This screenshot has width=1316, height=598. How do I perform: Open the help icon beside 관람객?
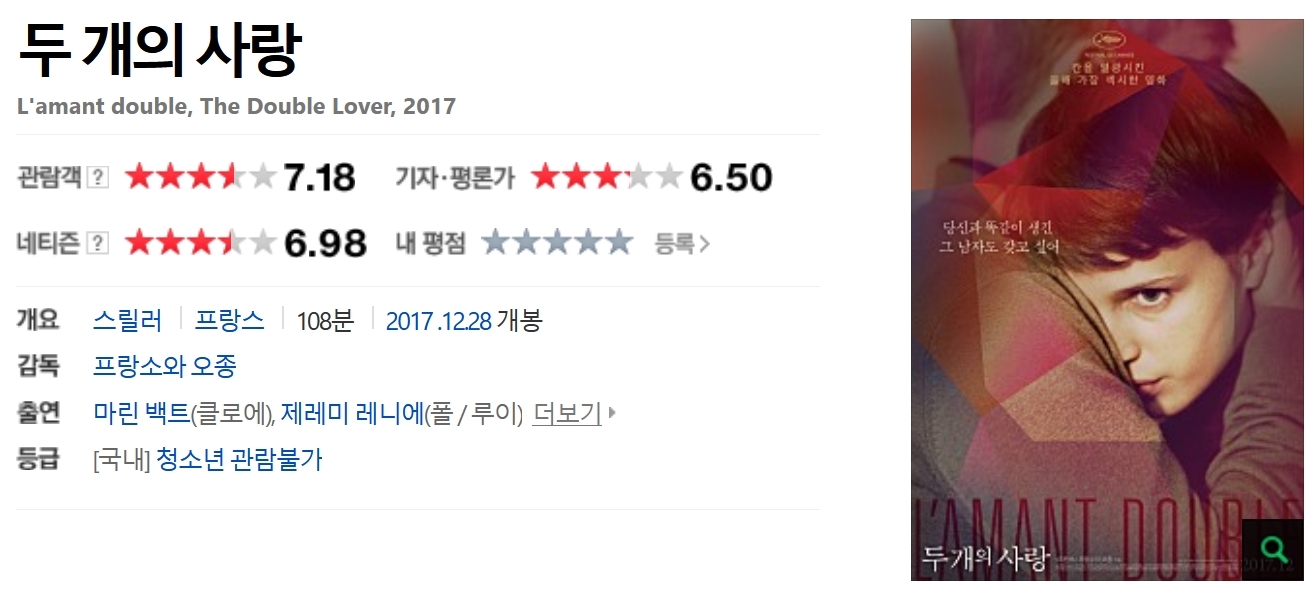(x=98, y=178)
